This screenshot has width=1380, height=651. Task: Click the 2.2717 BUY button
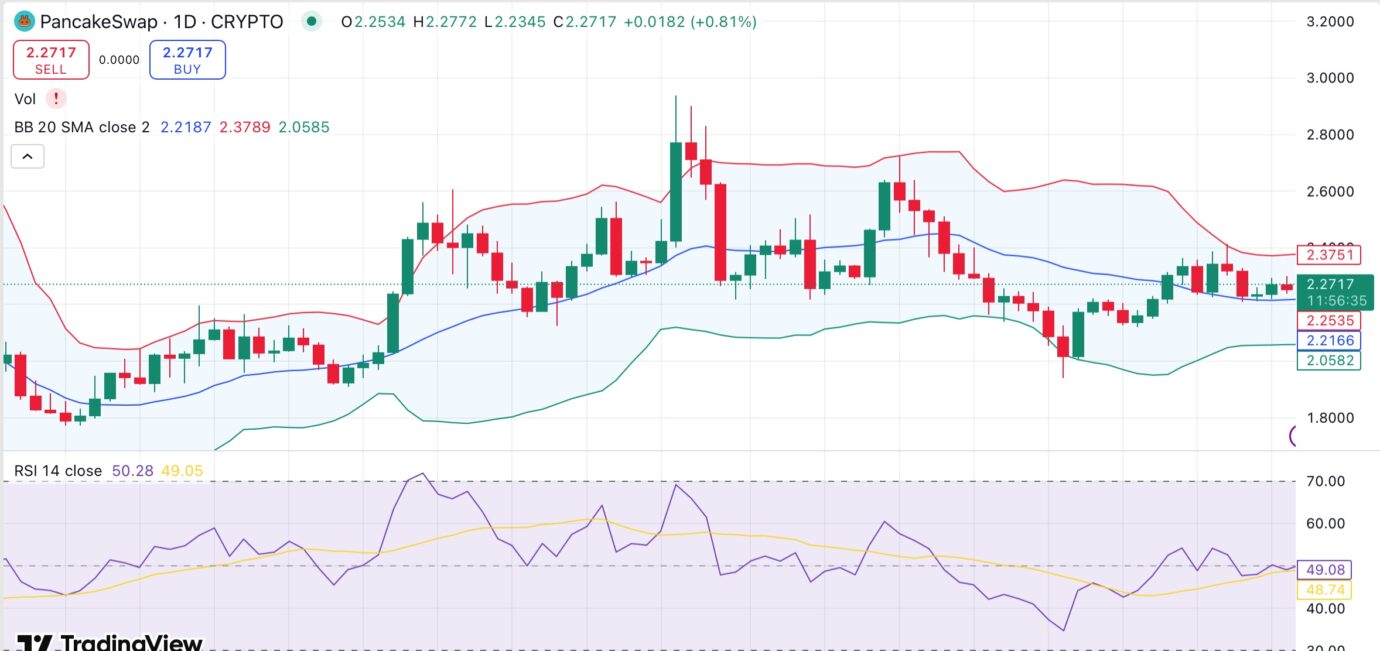point(187,60)
